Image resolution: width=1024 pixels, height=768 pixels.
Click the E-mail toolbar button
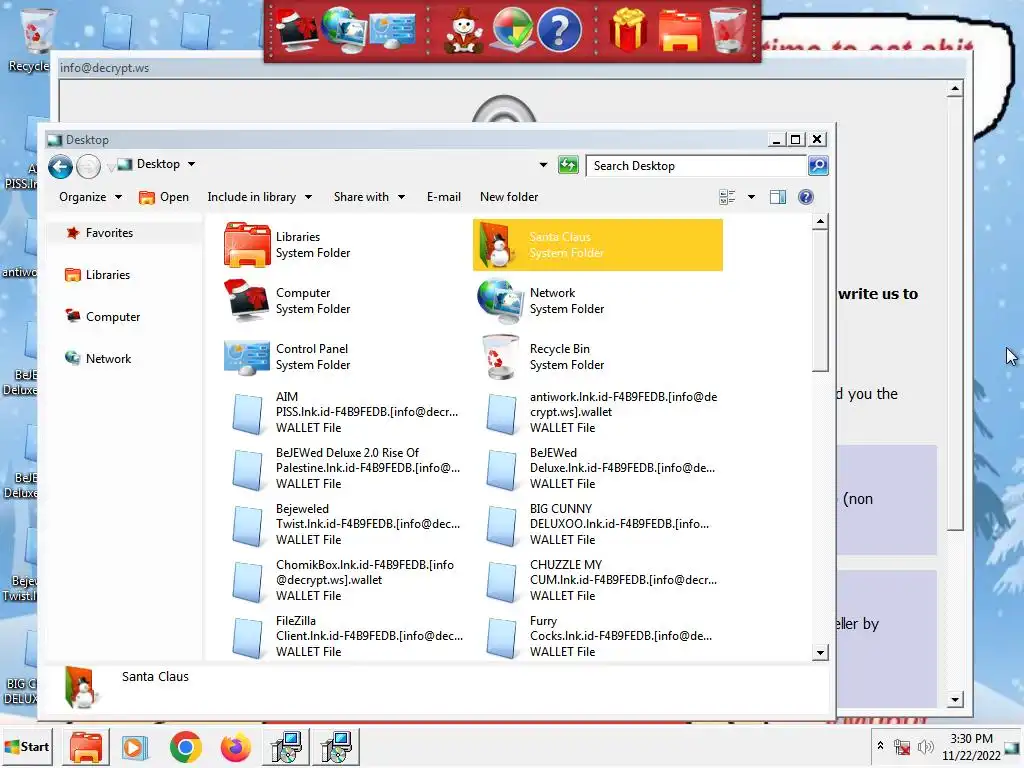click(443, 197)
